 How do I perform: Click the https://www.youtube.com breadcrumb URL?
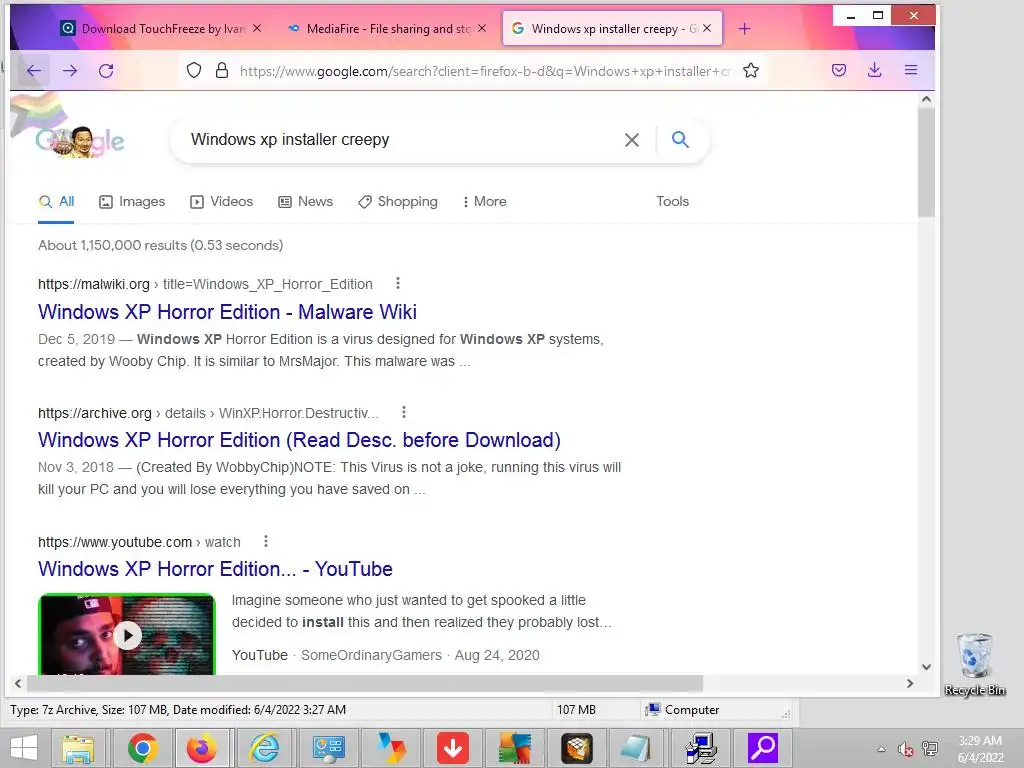[x=115, y=542]
